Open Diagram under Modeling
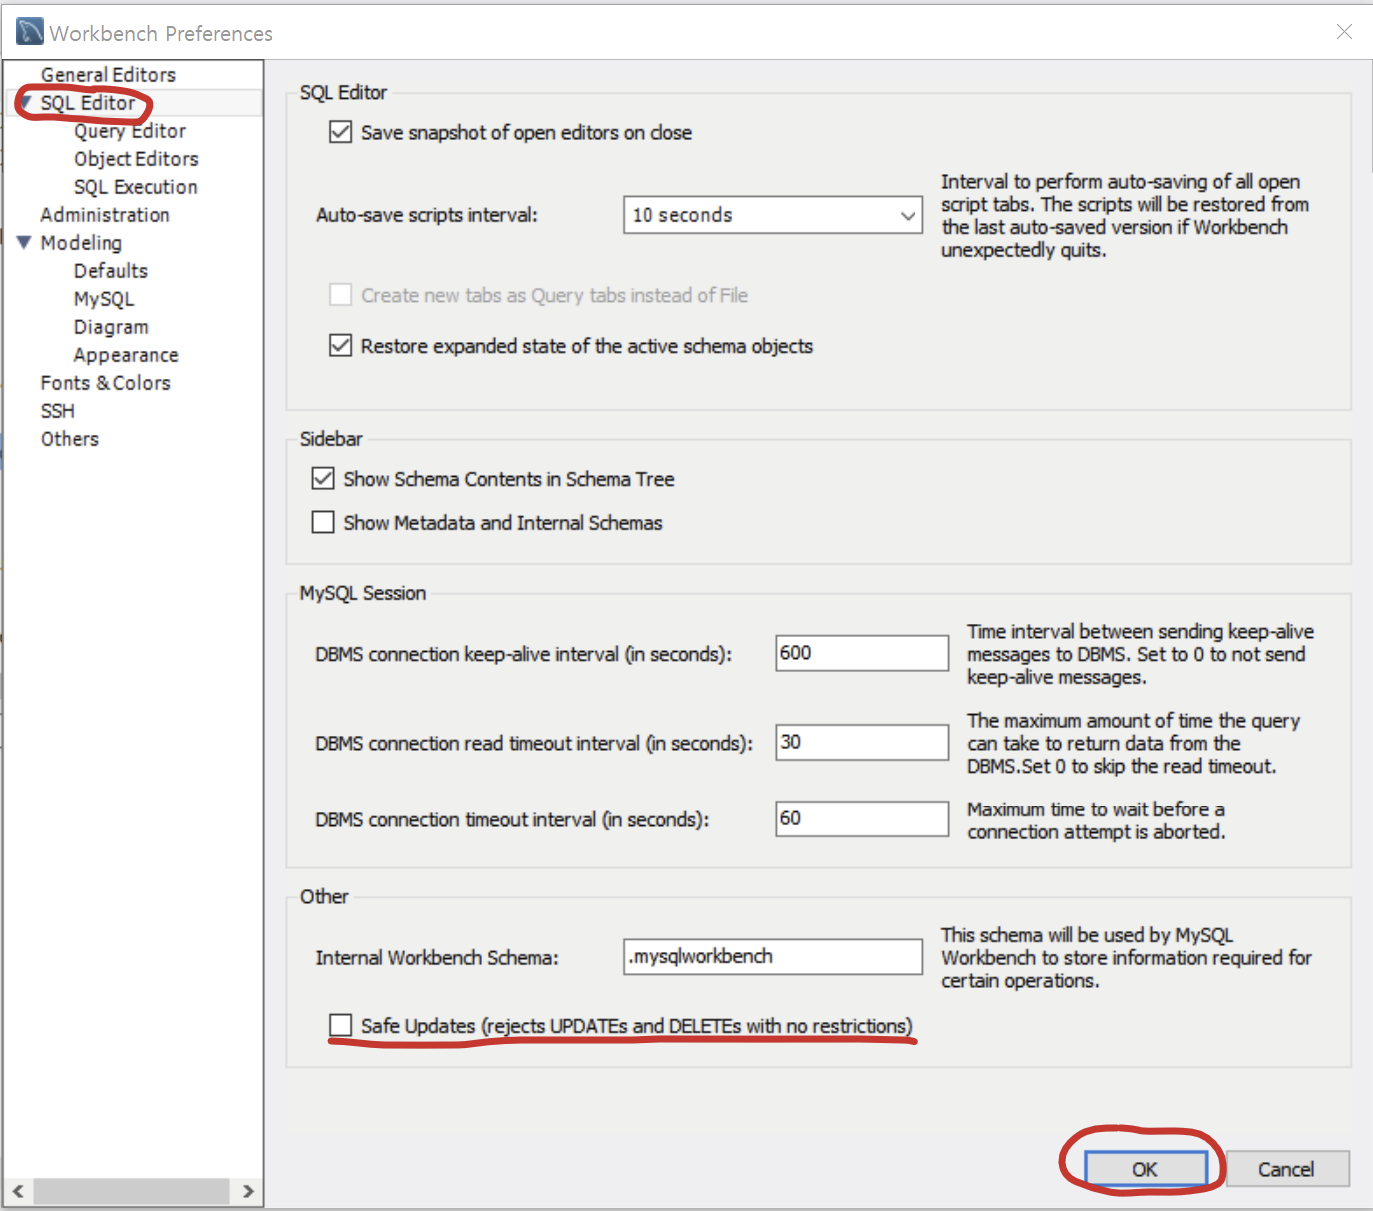 (x=111, y=327)
